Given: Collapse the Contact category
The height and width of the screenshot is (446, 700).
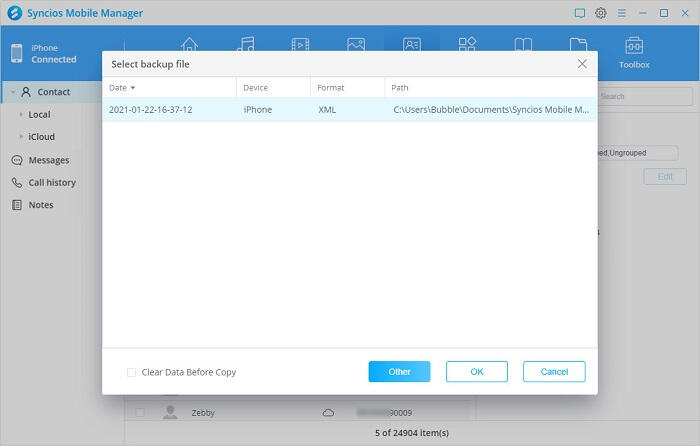Looking at the screenshot, I should click(12, 92).
